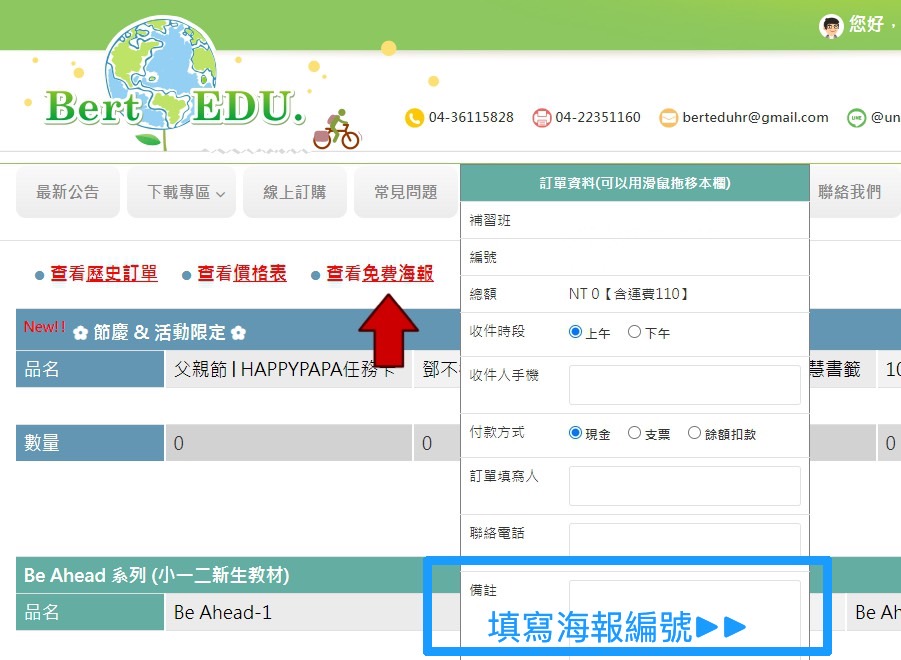Screen dimensions: 901x660
Task: Click the 收件時段 label
Action: (x=497, y=331)
